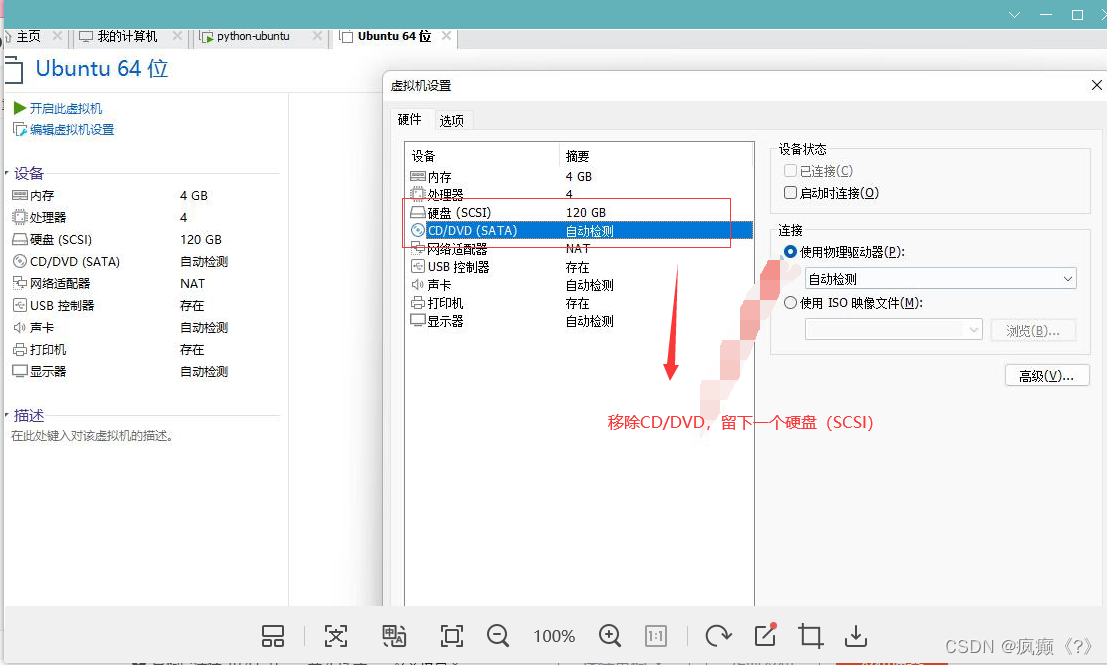Viewport: 1107px width, 665px height.
Task: Select 内存 row in settings device list
Action: point(579,176)
